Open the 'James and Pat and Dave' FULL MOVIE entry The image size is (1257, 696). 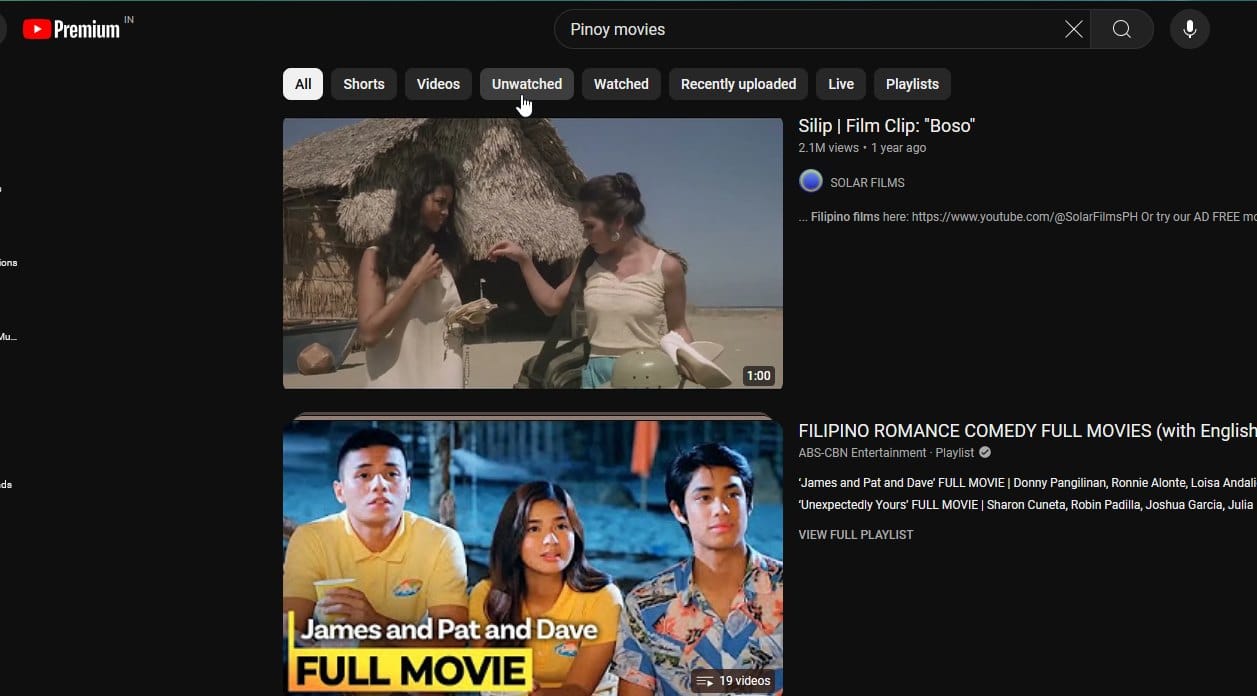pos(1027,483)
